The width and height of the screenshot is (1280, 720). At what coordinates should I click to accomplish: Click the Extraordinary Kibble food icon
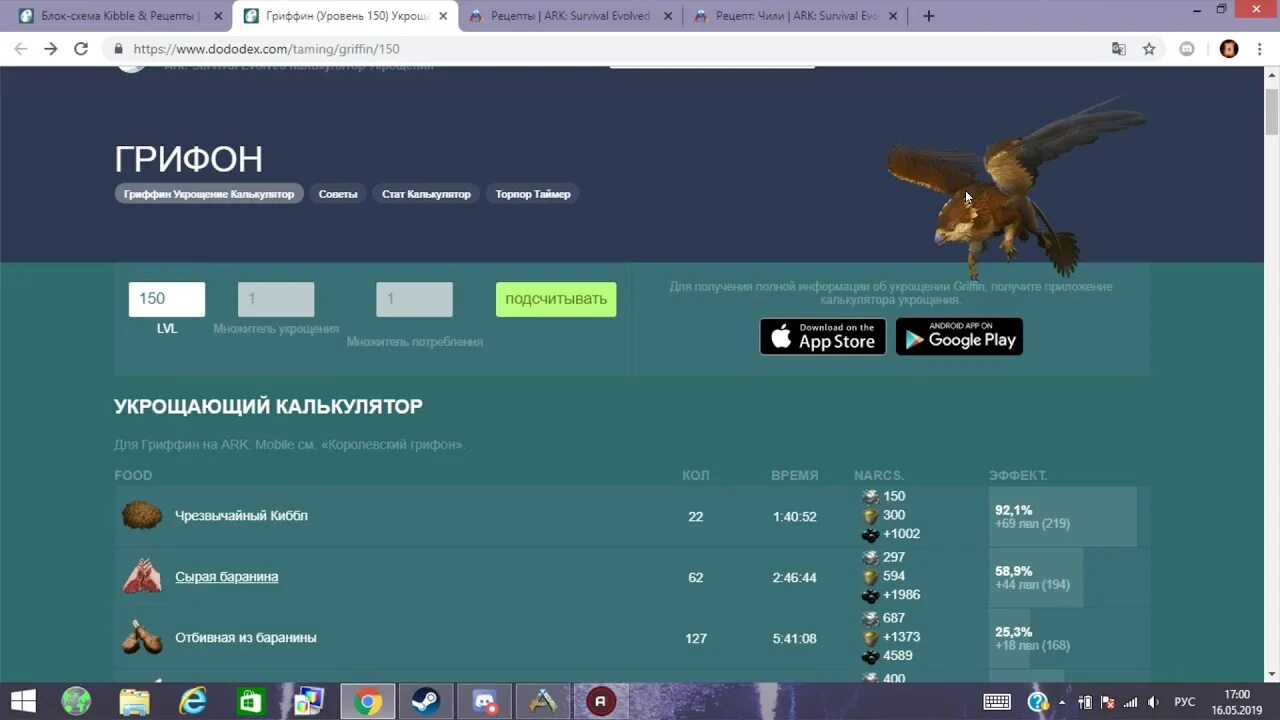(x=142, y=516)
